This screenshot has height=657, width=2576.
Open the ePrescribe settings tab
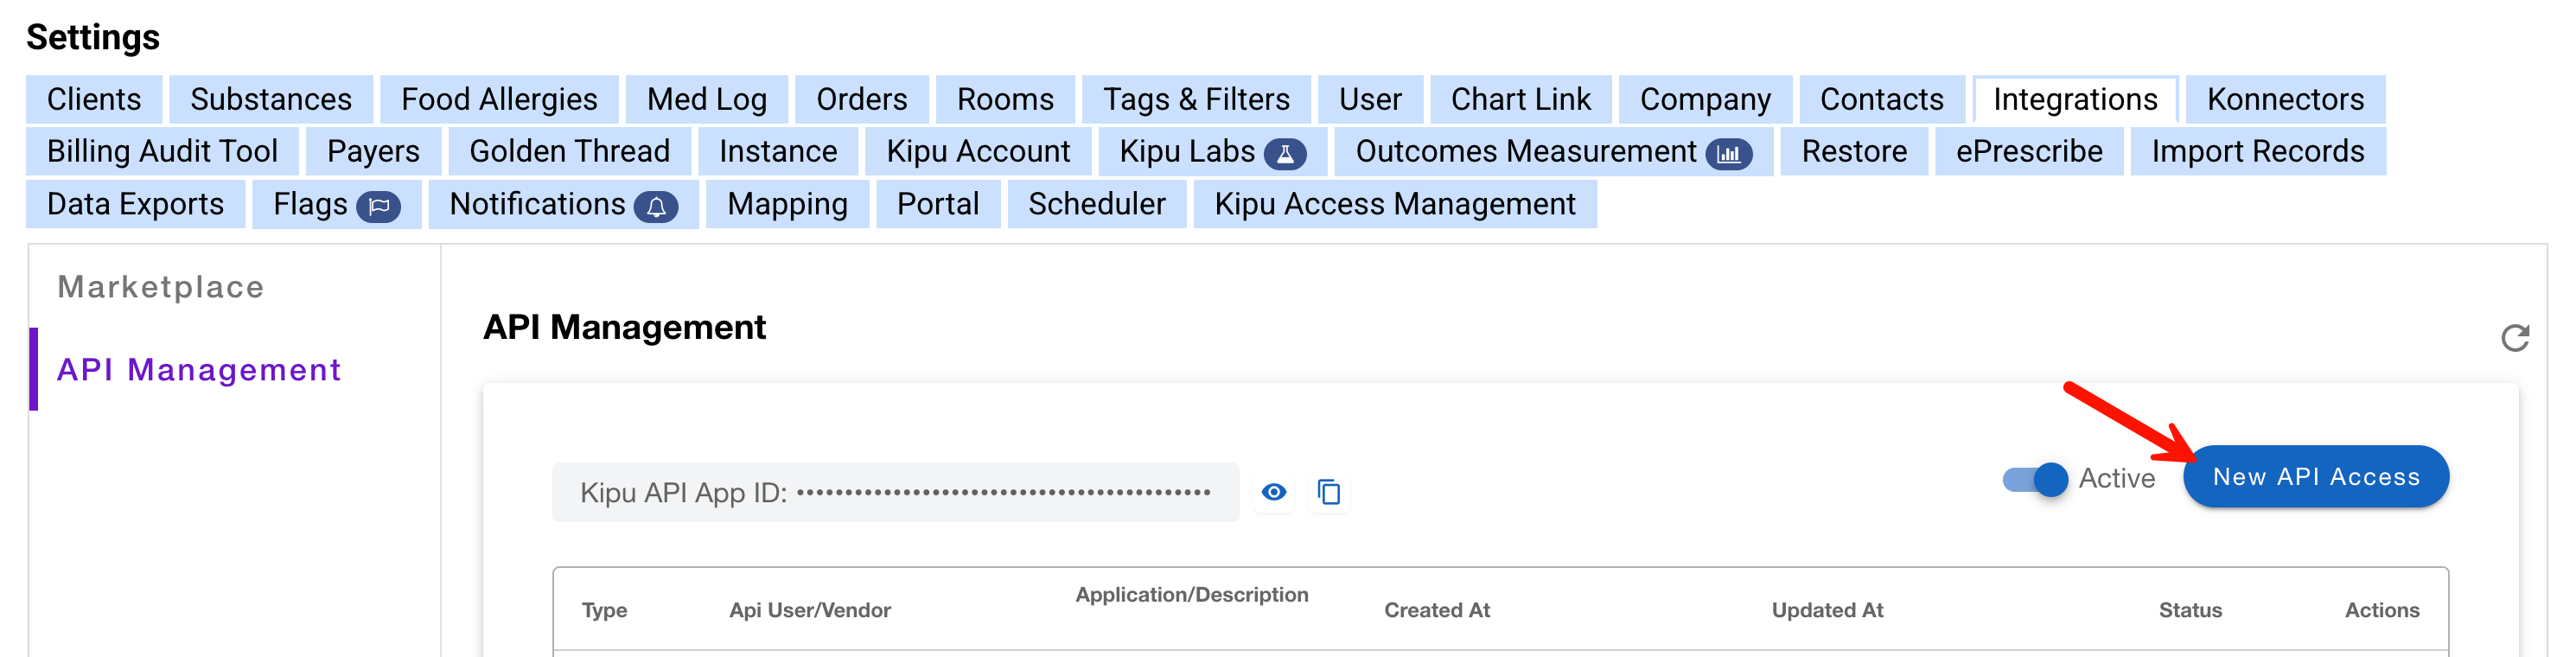click(x=2028, y=151)
